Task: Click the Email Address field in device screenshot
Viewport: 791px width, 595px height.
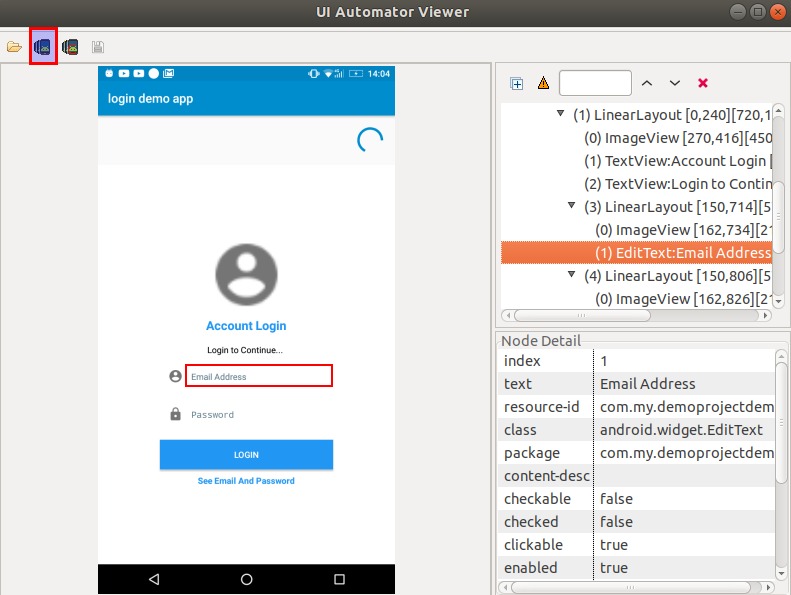Action: click(x=259, y=376)
